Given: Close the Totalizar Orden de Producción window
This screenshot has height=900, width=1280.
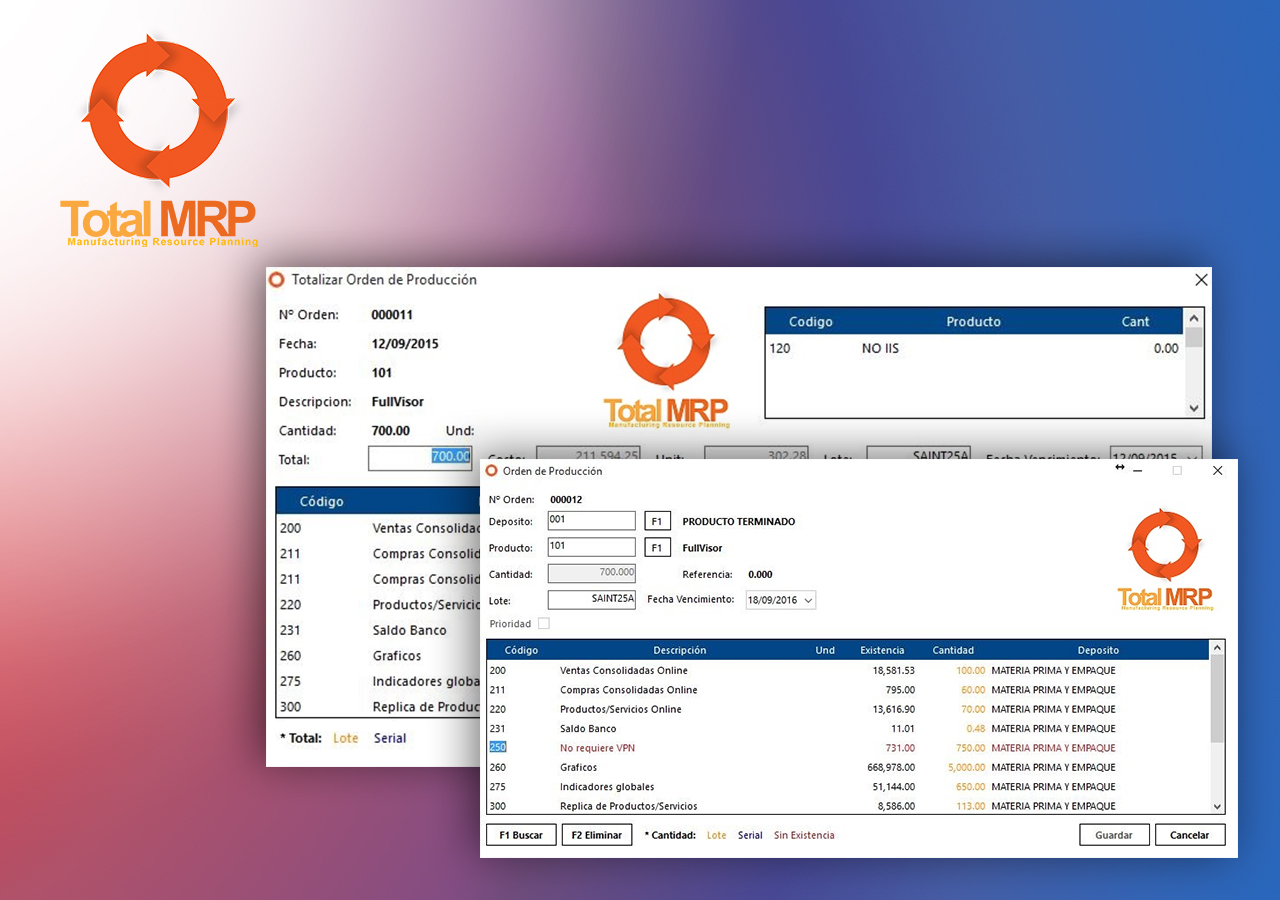Looking at the screenshot, I should pyautogui.click(x=1201, y=280).
